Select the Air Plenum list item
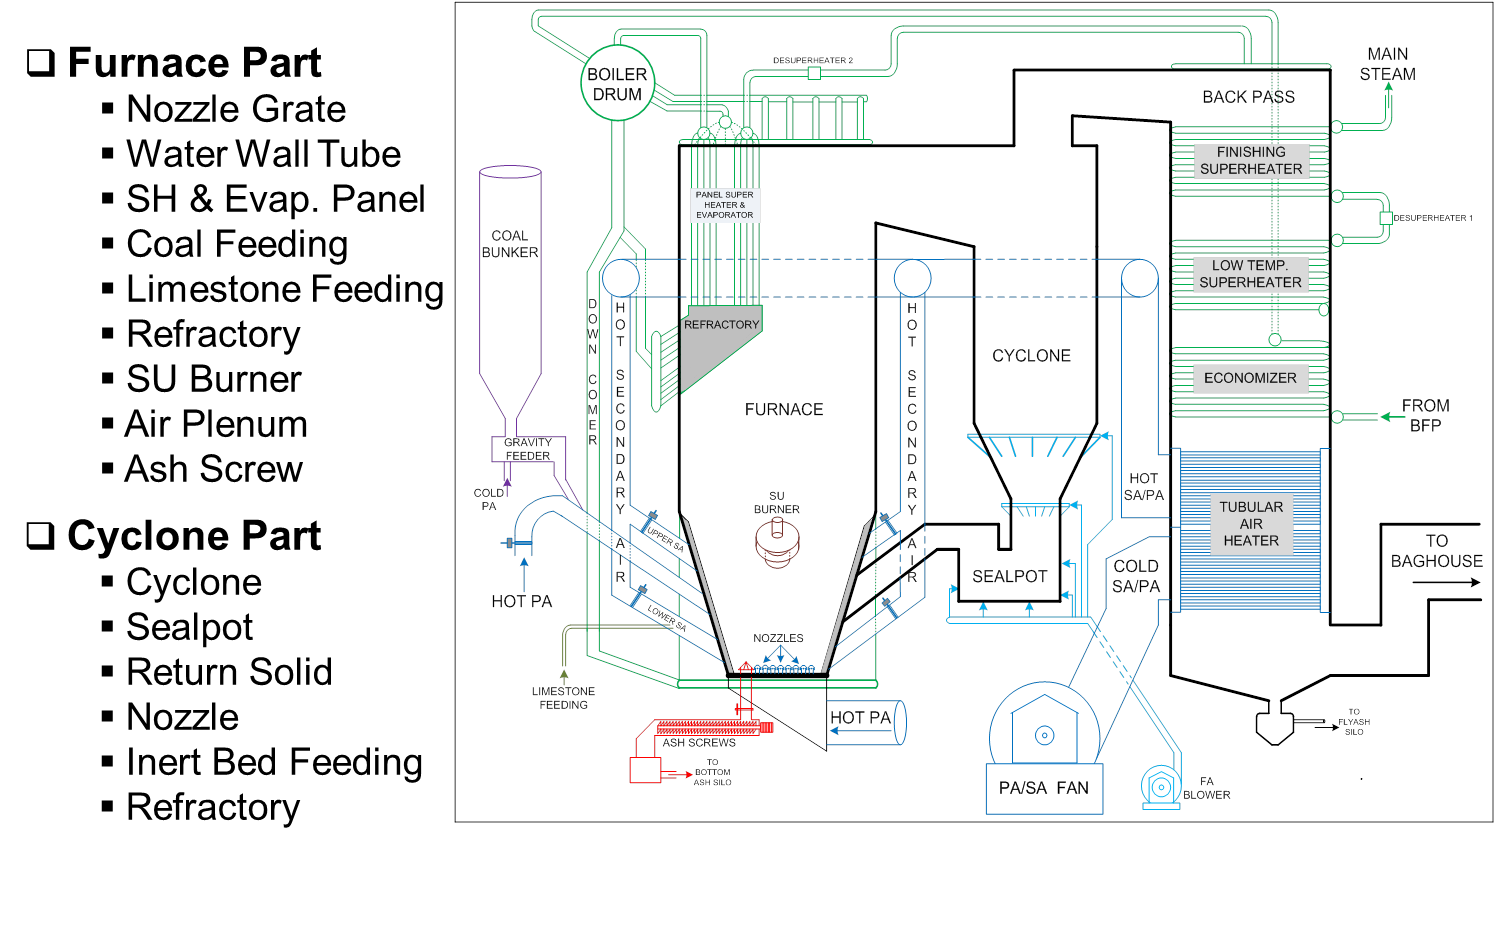Screen dimensions: 1496x942 (216, 424)
